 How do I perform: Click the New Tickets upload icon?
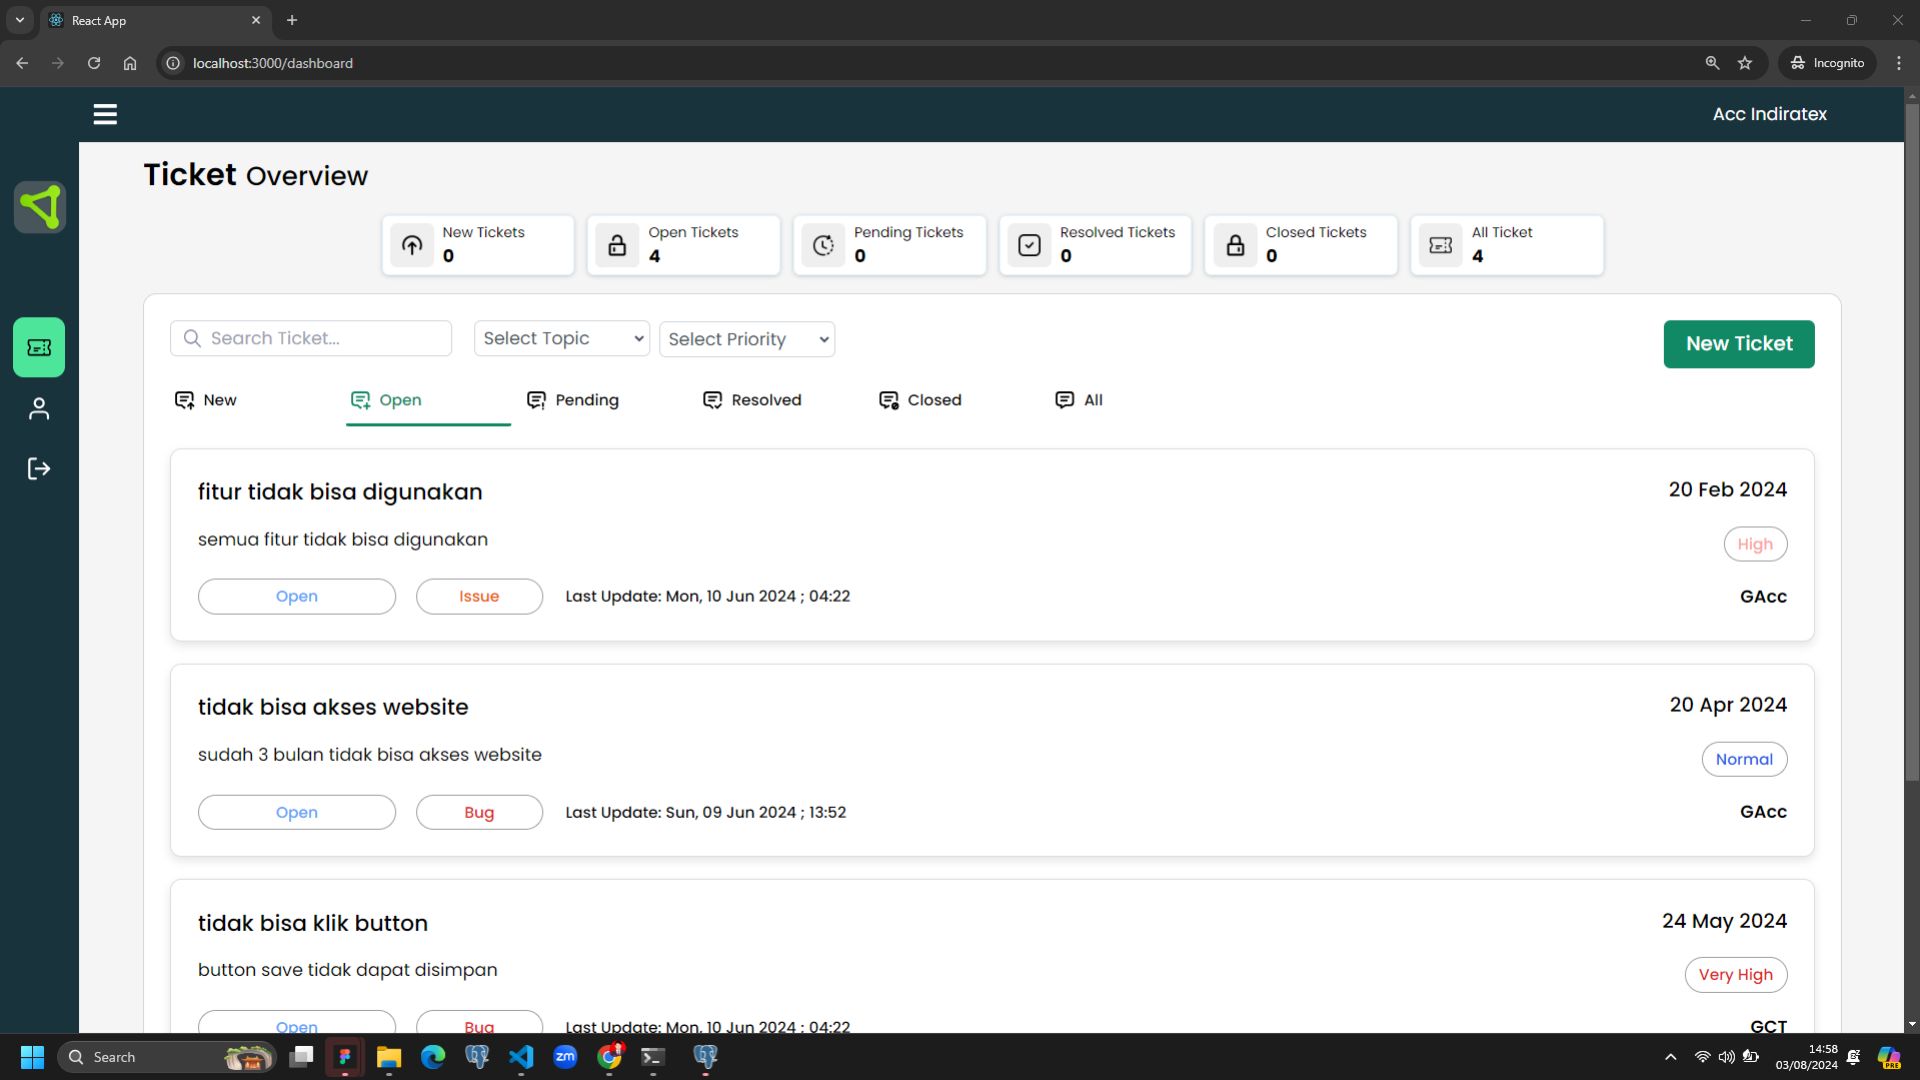pos(412,245)
